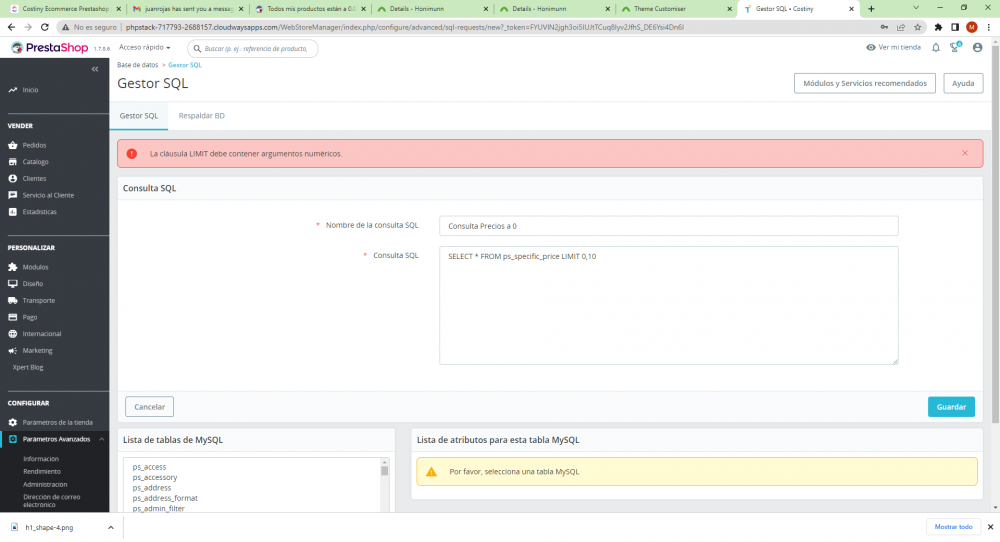Switch to Costiny Ecommerce Prestashop browser tab
This screenshot has height=542, width=1000.
(x=64, y=9)
